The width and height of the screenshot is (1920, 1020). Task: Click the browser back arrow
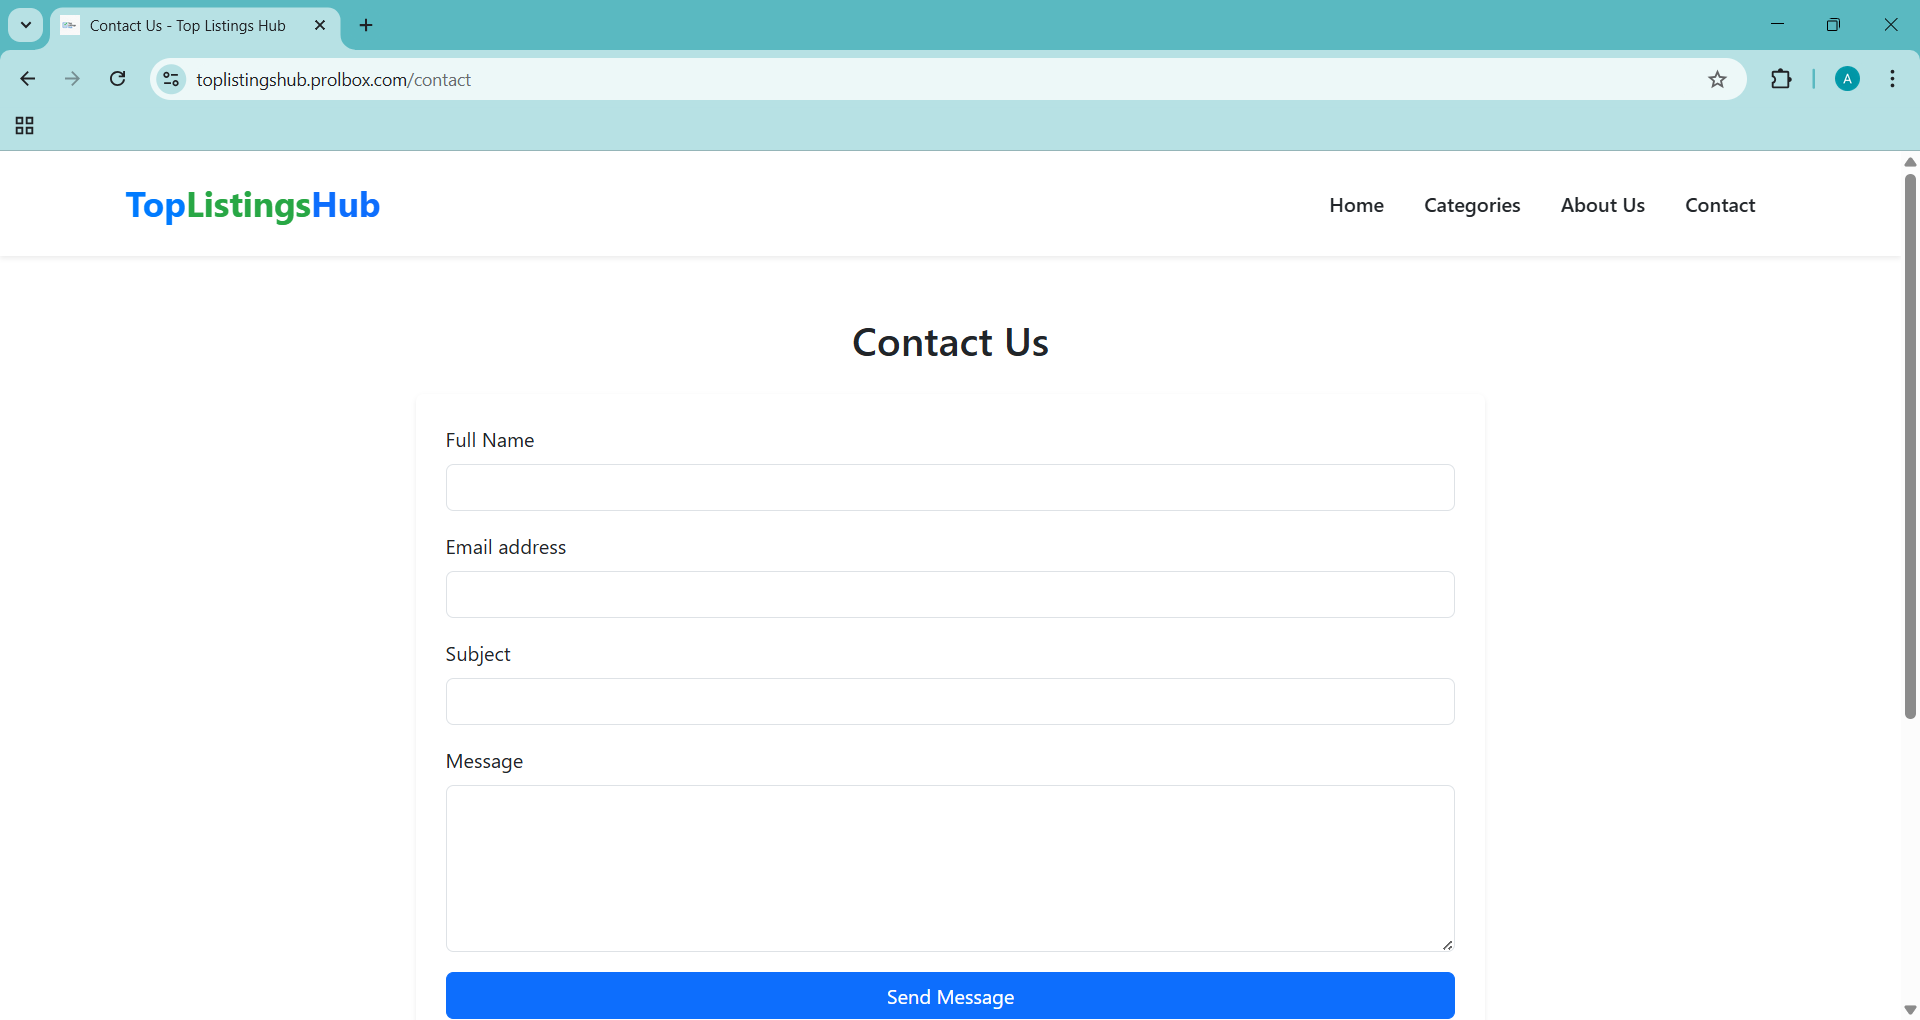point(28,79)
